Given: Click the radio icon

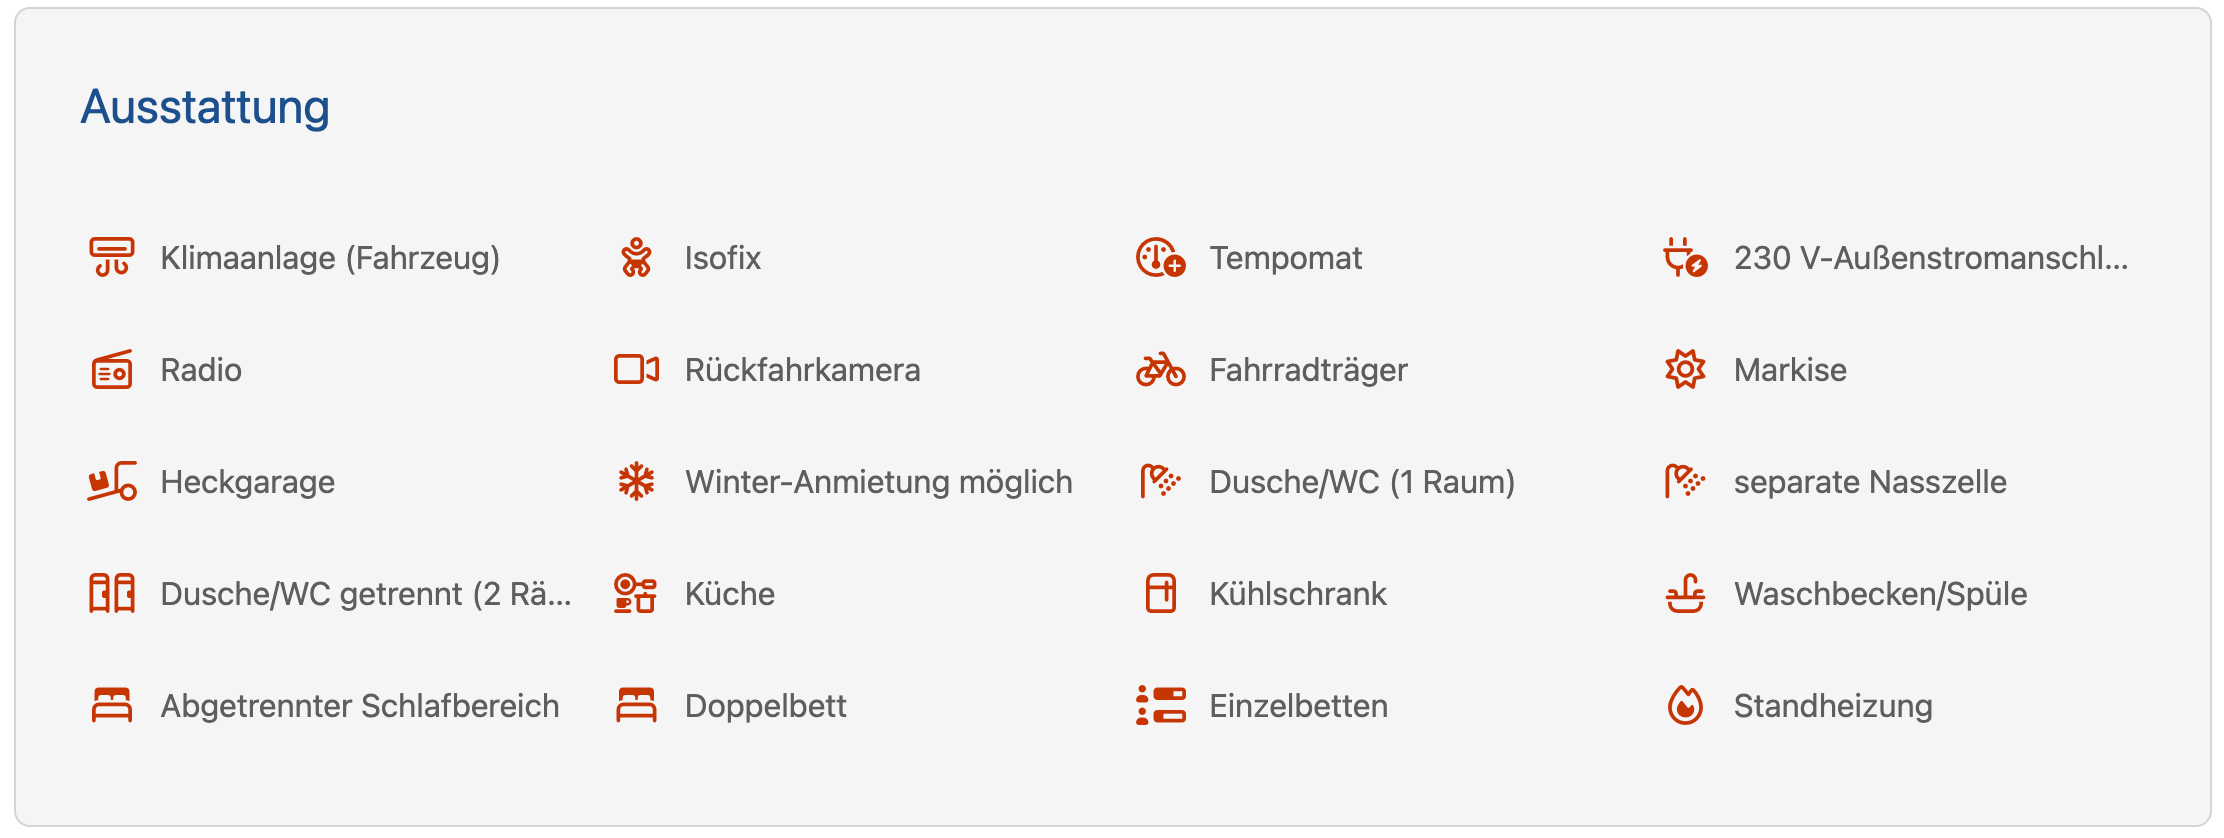Looking at the screenshot, I should (111, 370).
